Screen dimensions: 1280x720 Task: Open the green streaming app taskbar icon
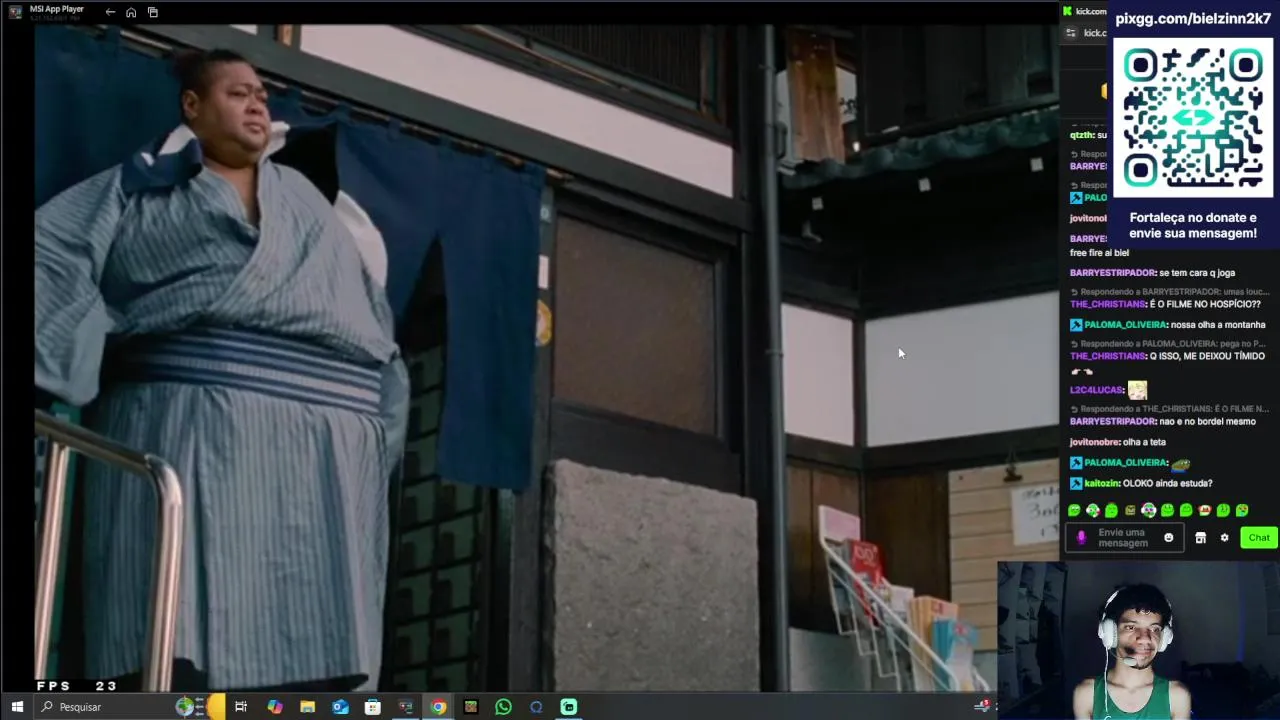[x=568, y=707]
